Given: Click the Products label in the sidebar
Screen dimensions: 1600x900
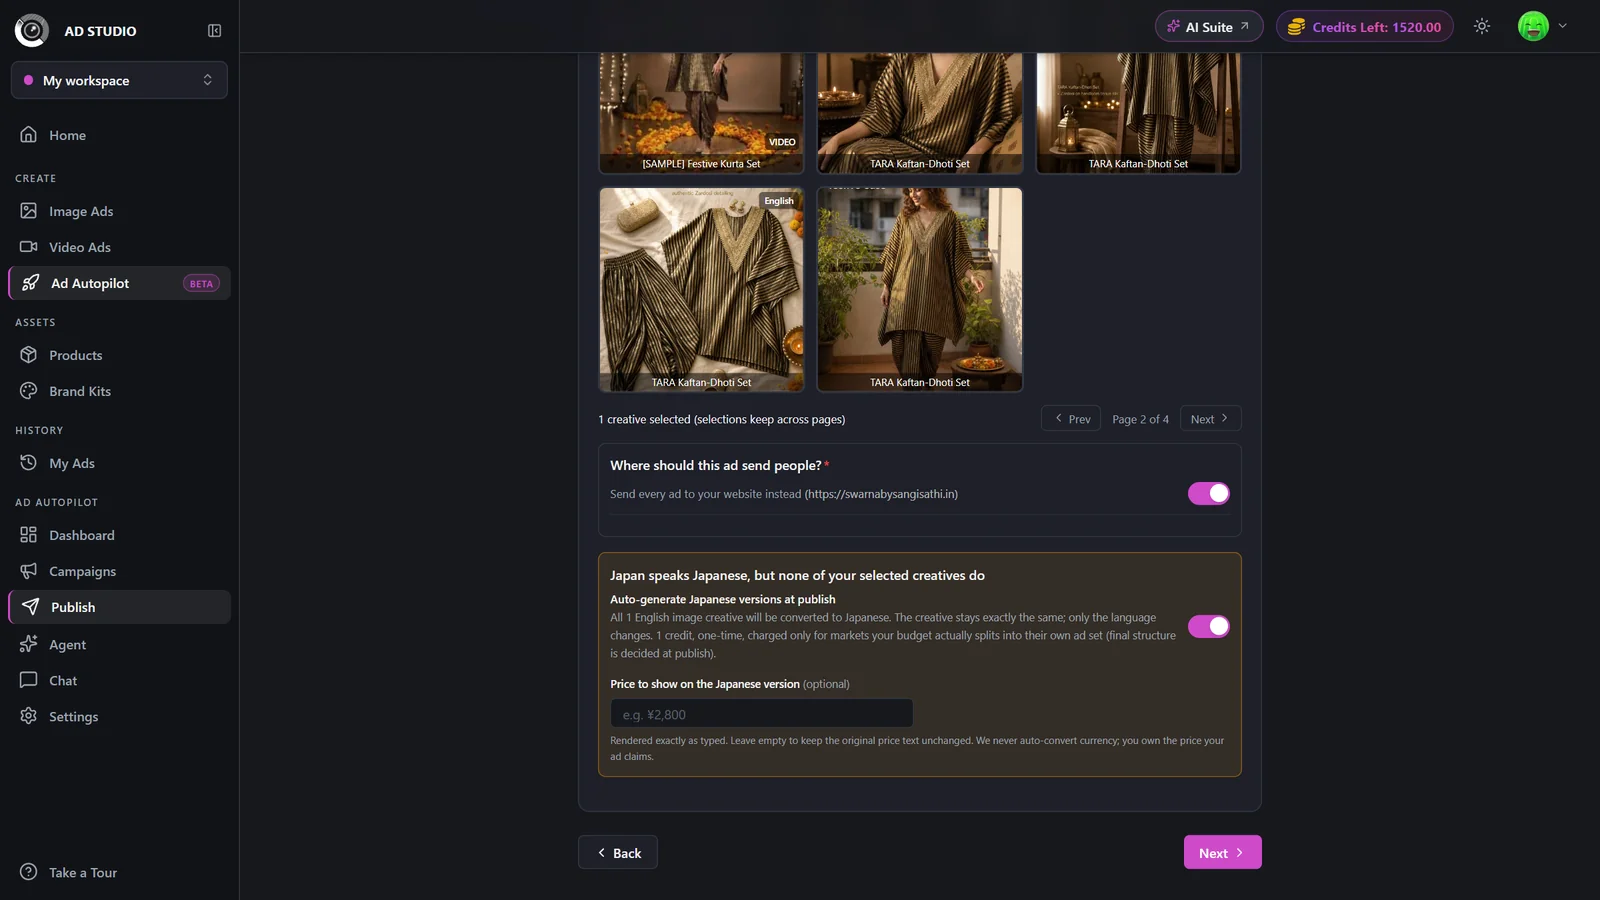Looking at the screenshot, I should [x=76, y=355].
